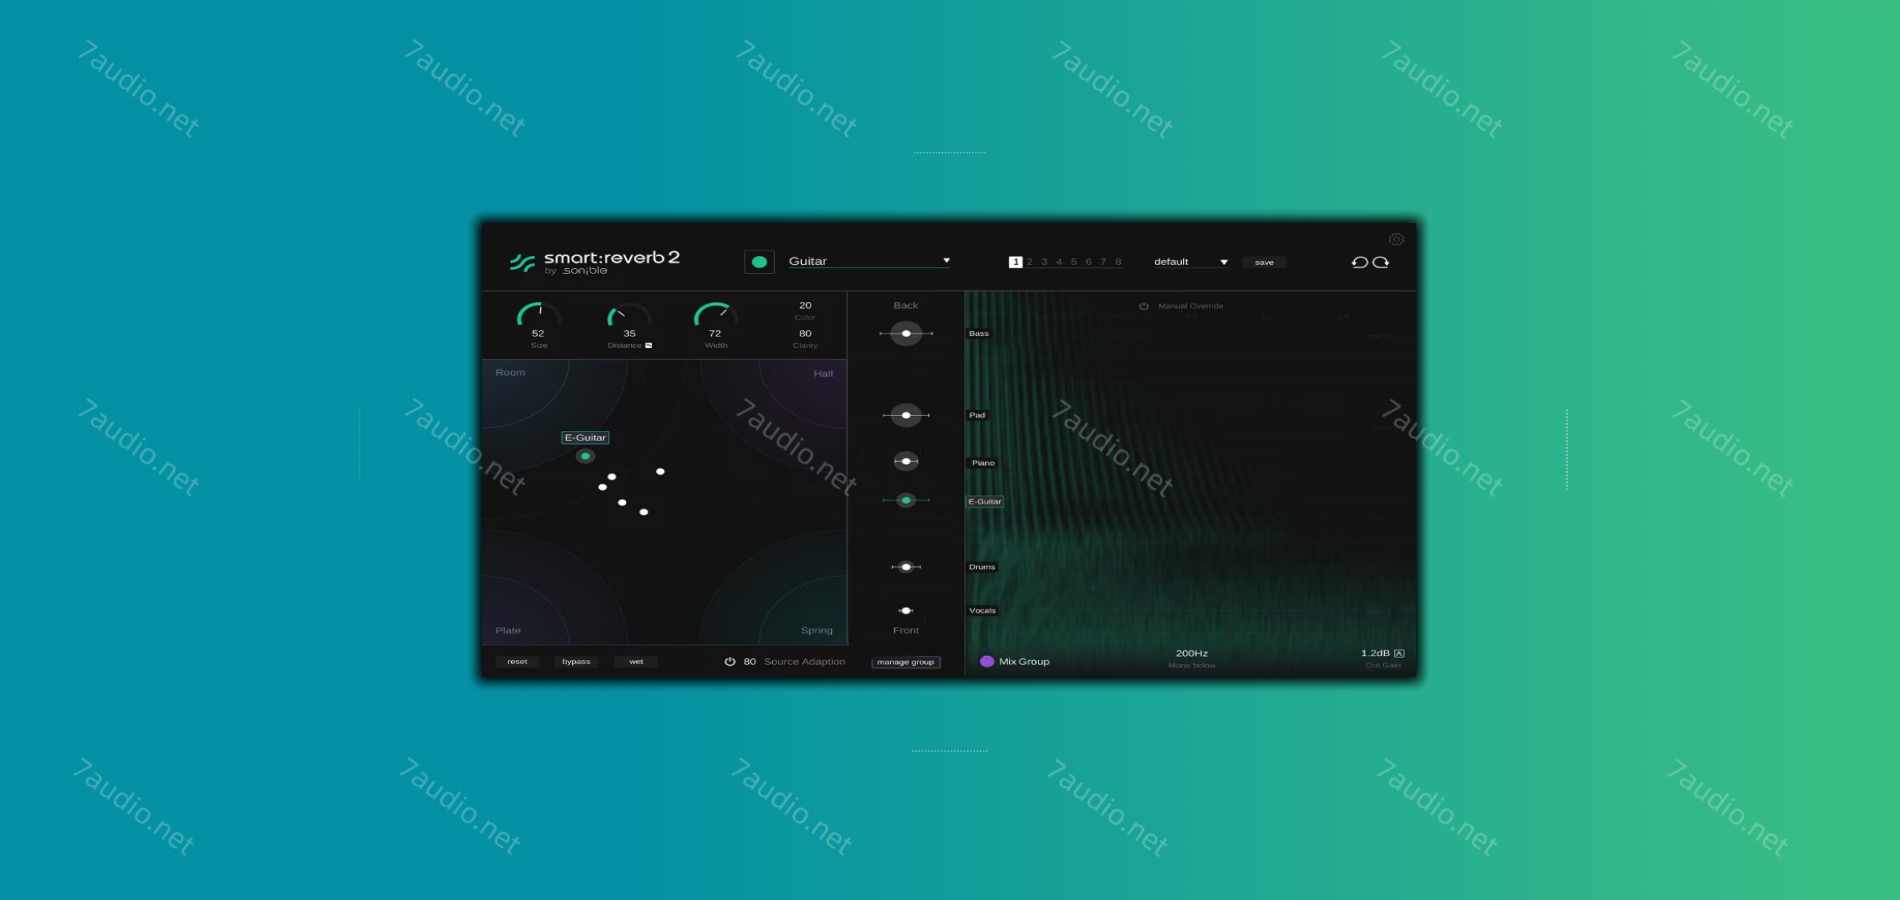The image size is (1900, 900).
Task: Click the 200Hz Mono below value
Action: pos(1191,653)
